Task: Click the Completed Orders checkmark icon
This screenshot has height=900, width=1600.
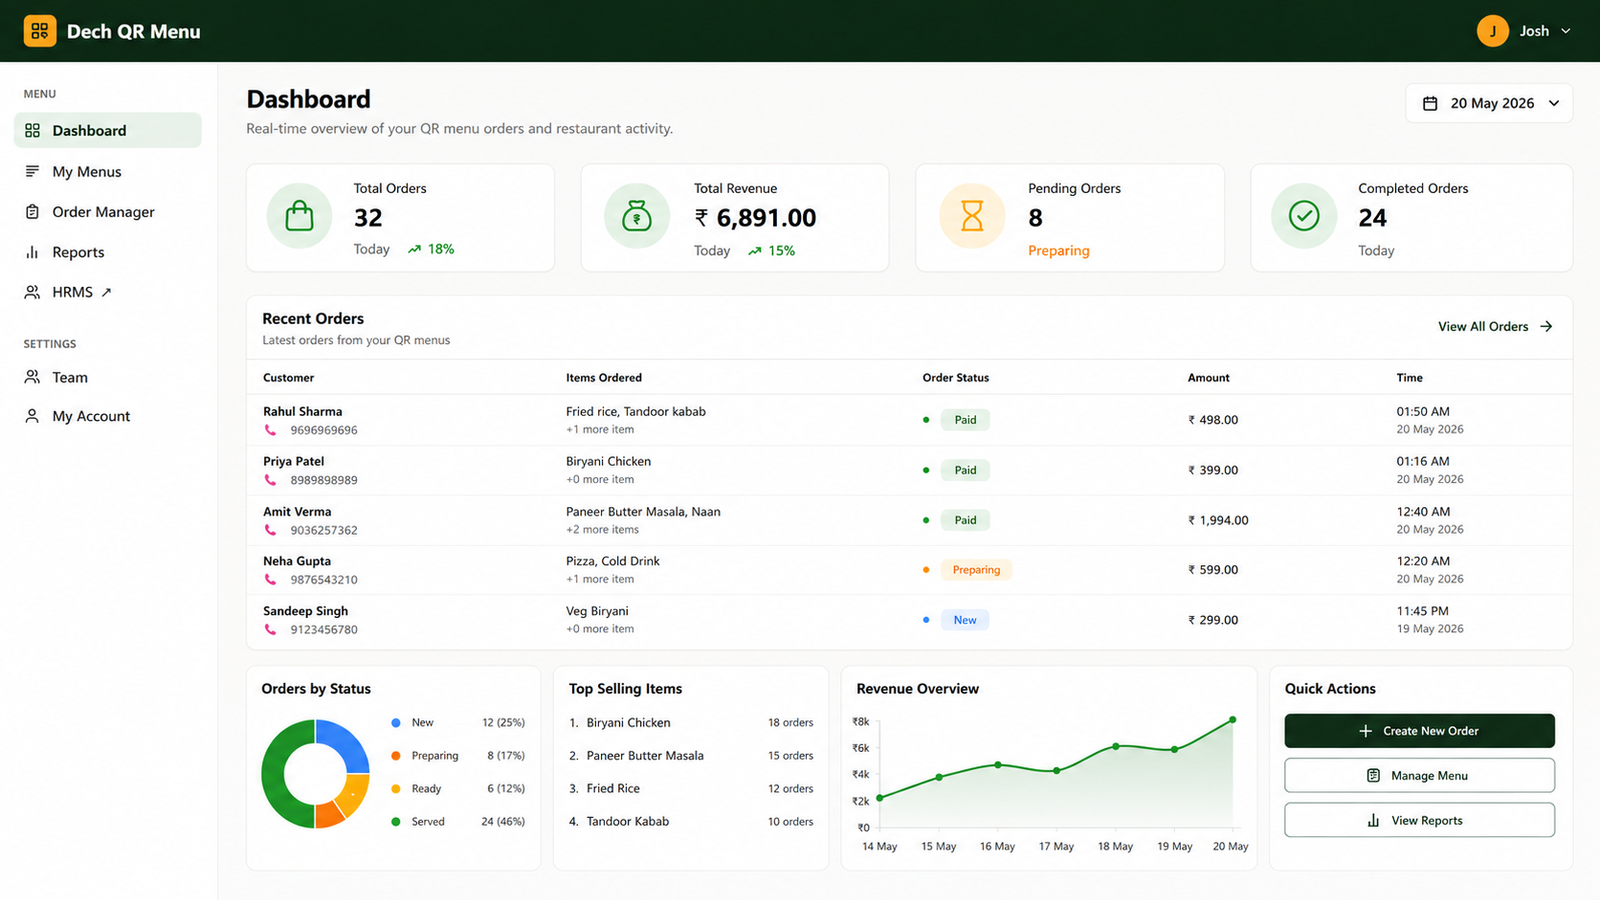Action: [1304, 216]
